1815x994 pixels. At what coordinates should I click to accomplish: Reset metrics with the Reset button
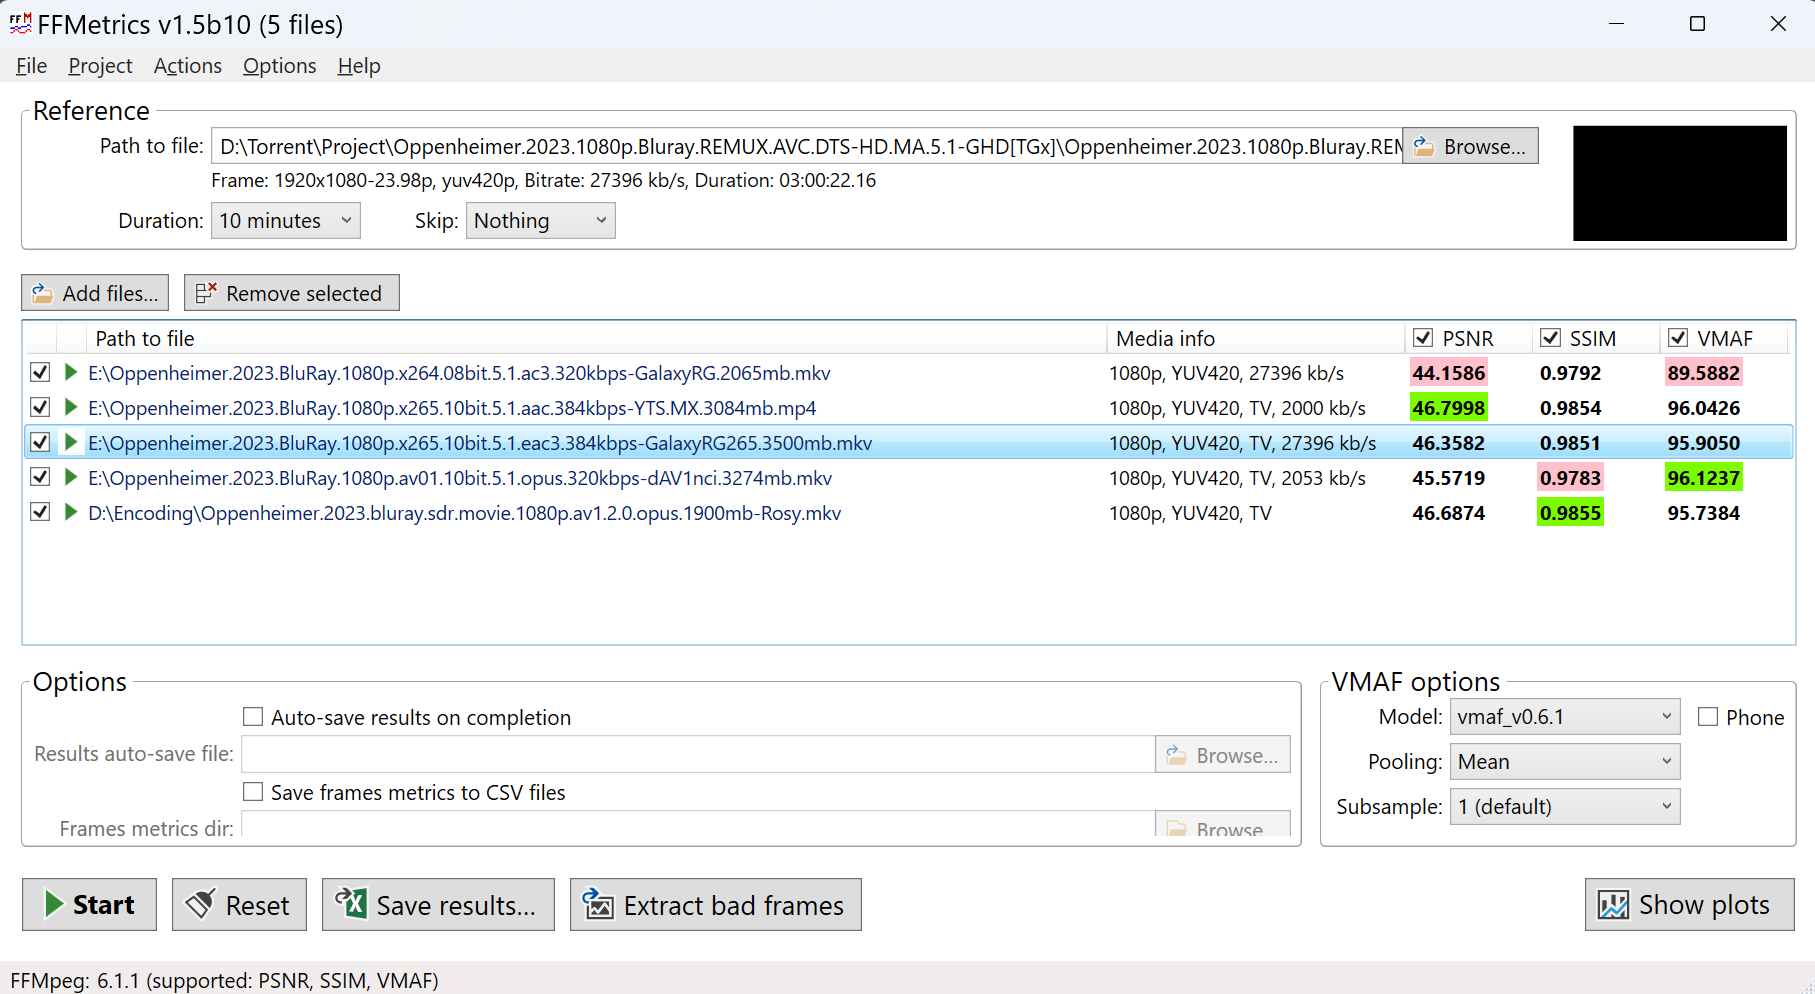(239, 905)
